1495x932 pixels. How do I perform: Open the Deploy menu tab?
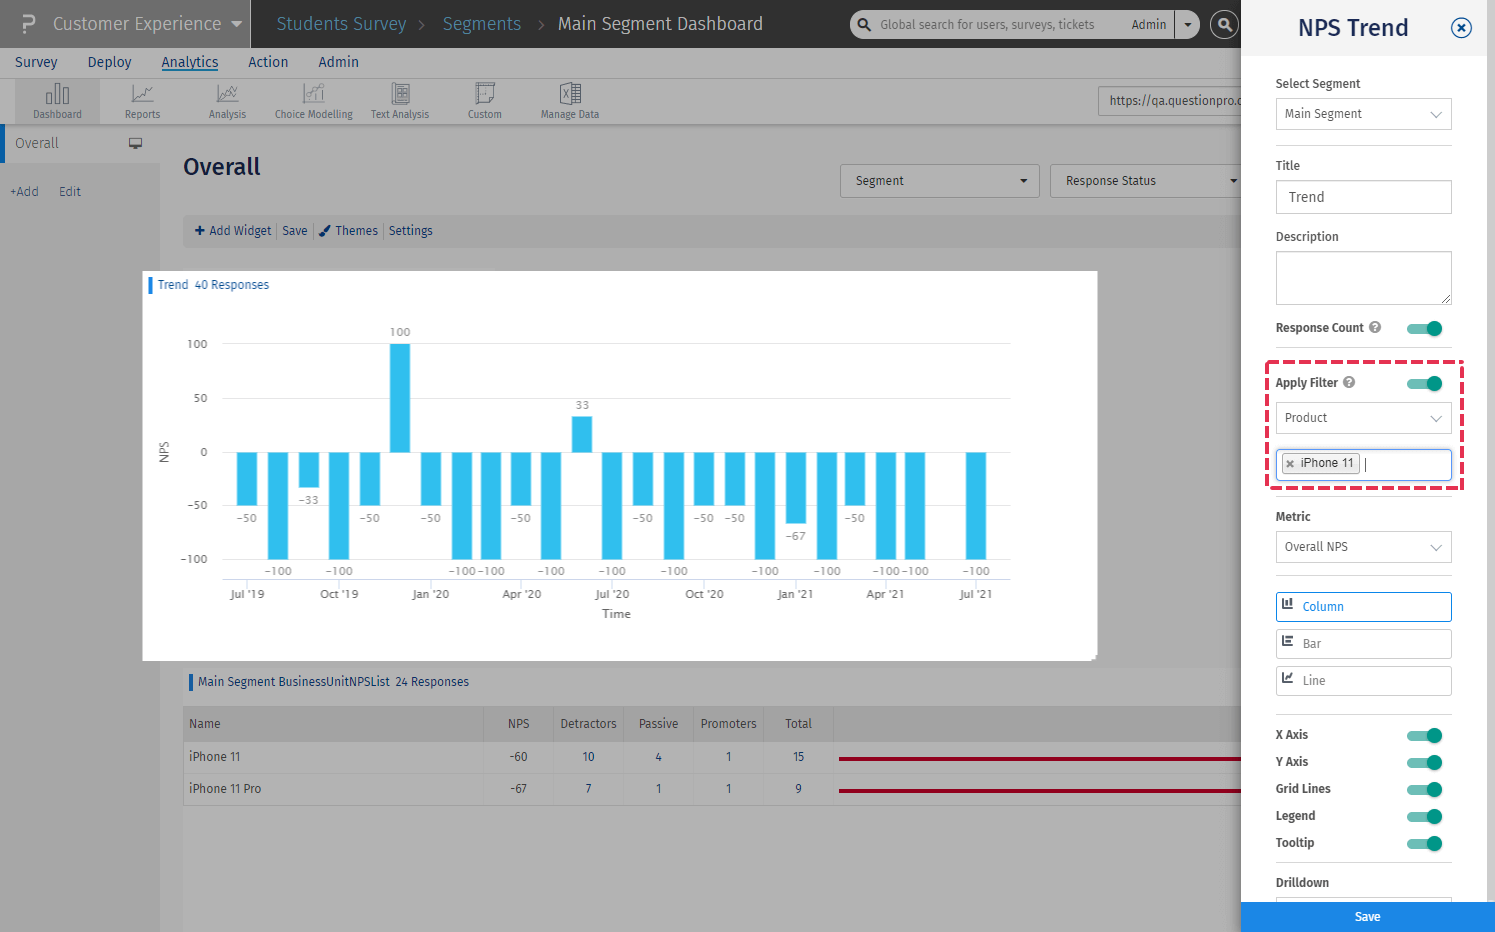point(109,62)
